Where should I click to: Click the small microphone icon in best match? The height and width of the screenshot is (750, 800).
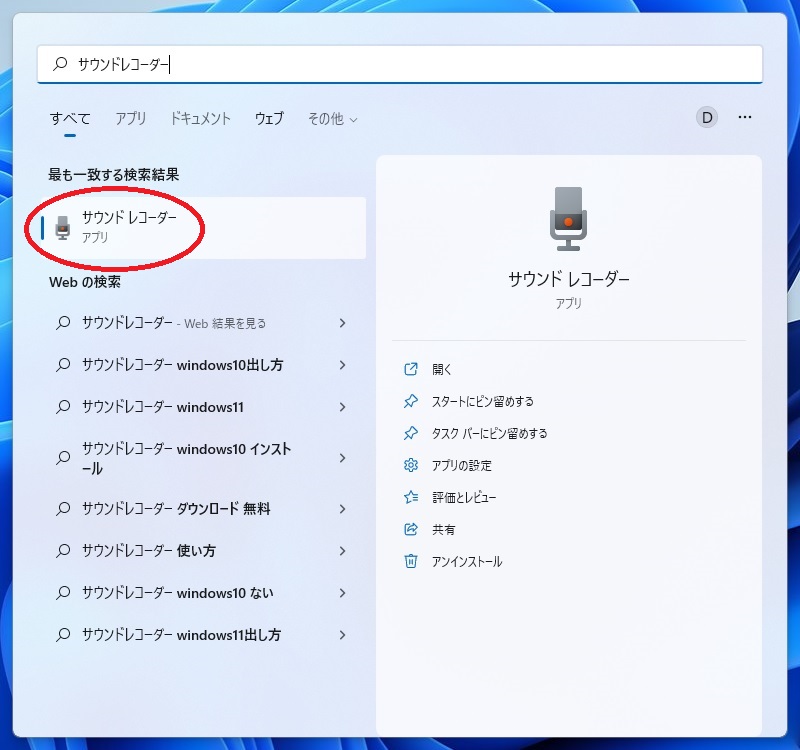63,228
